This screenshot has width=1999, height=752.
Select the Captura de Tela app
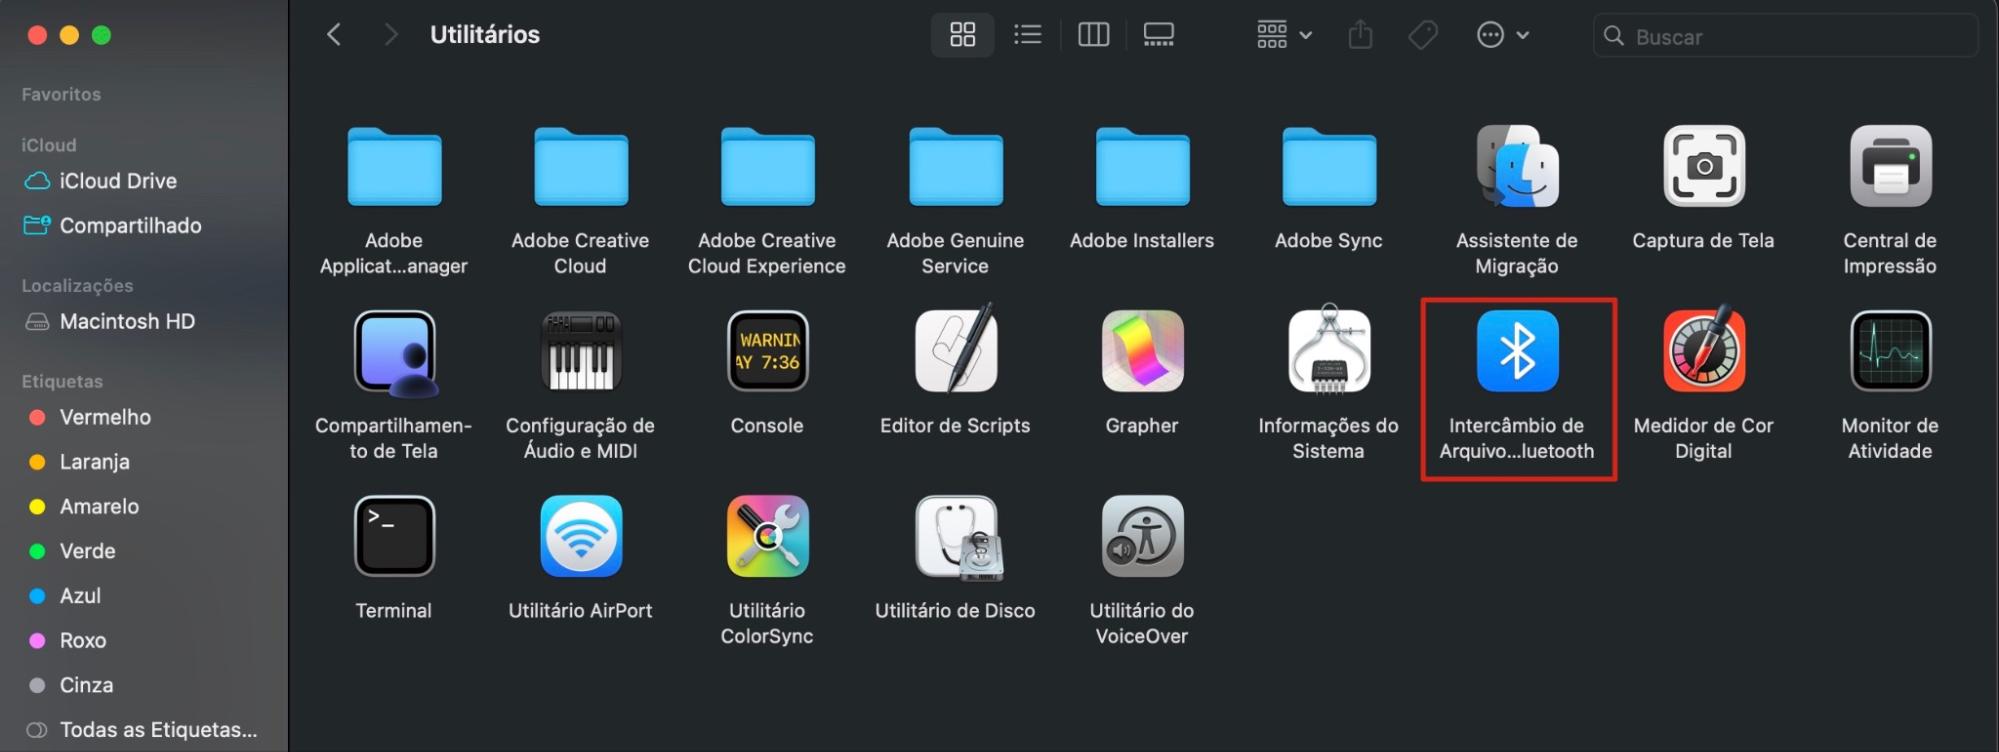tap(1704, 166)
